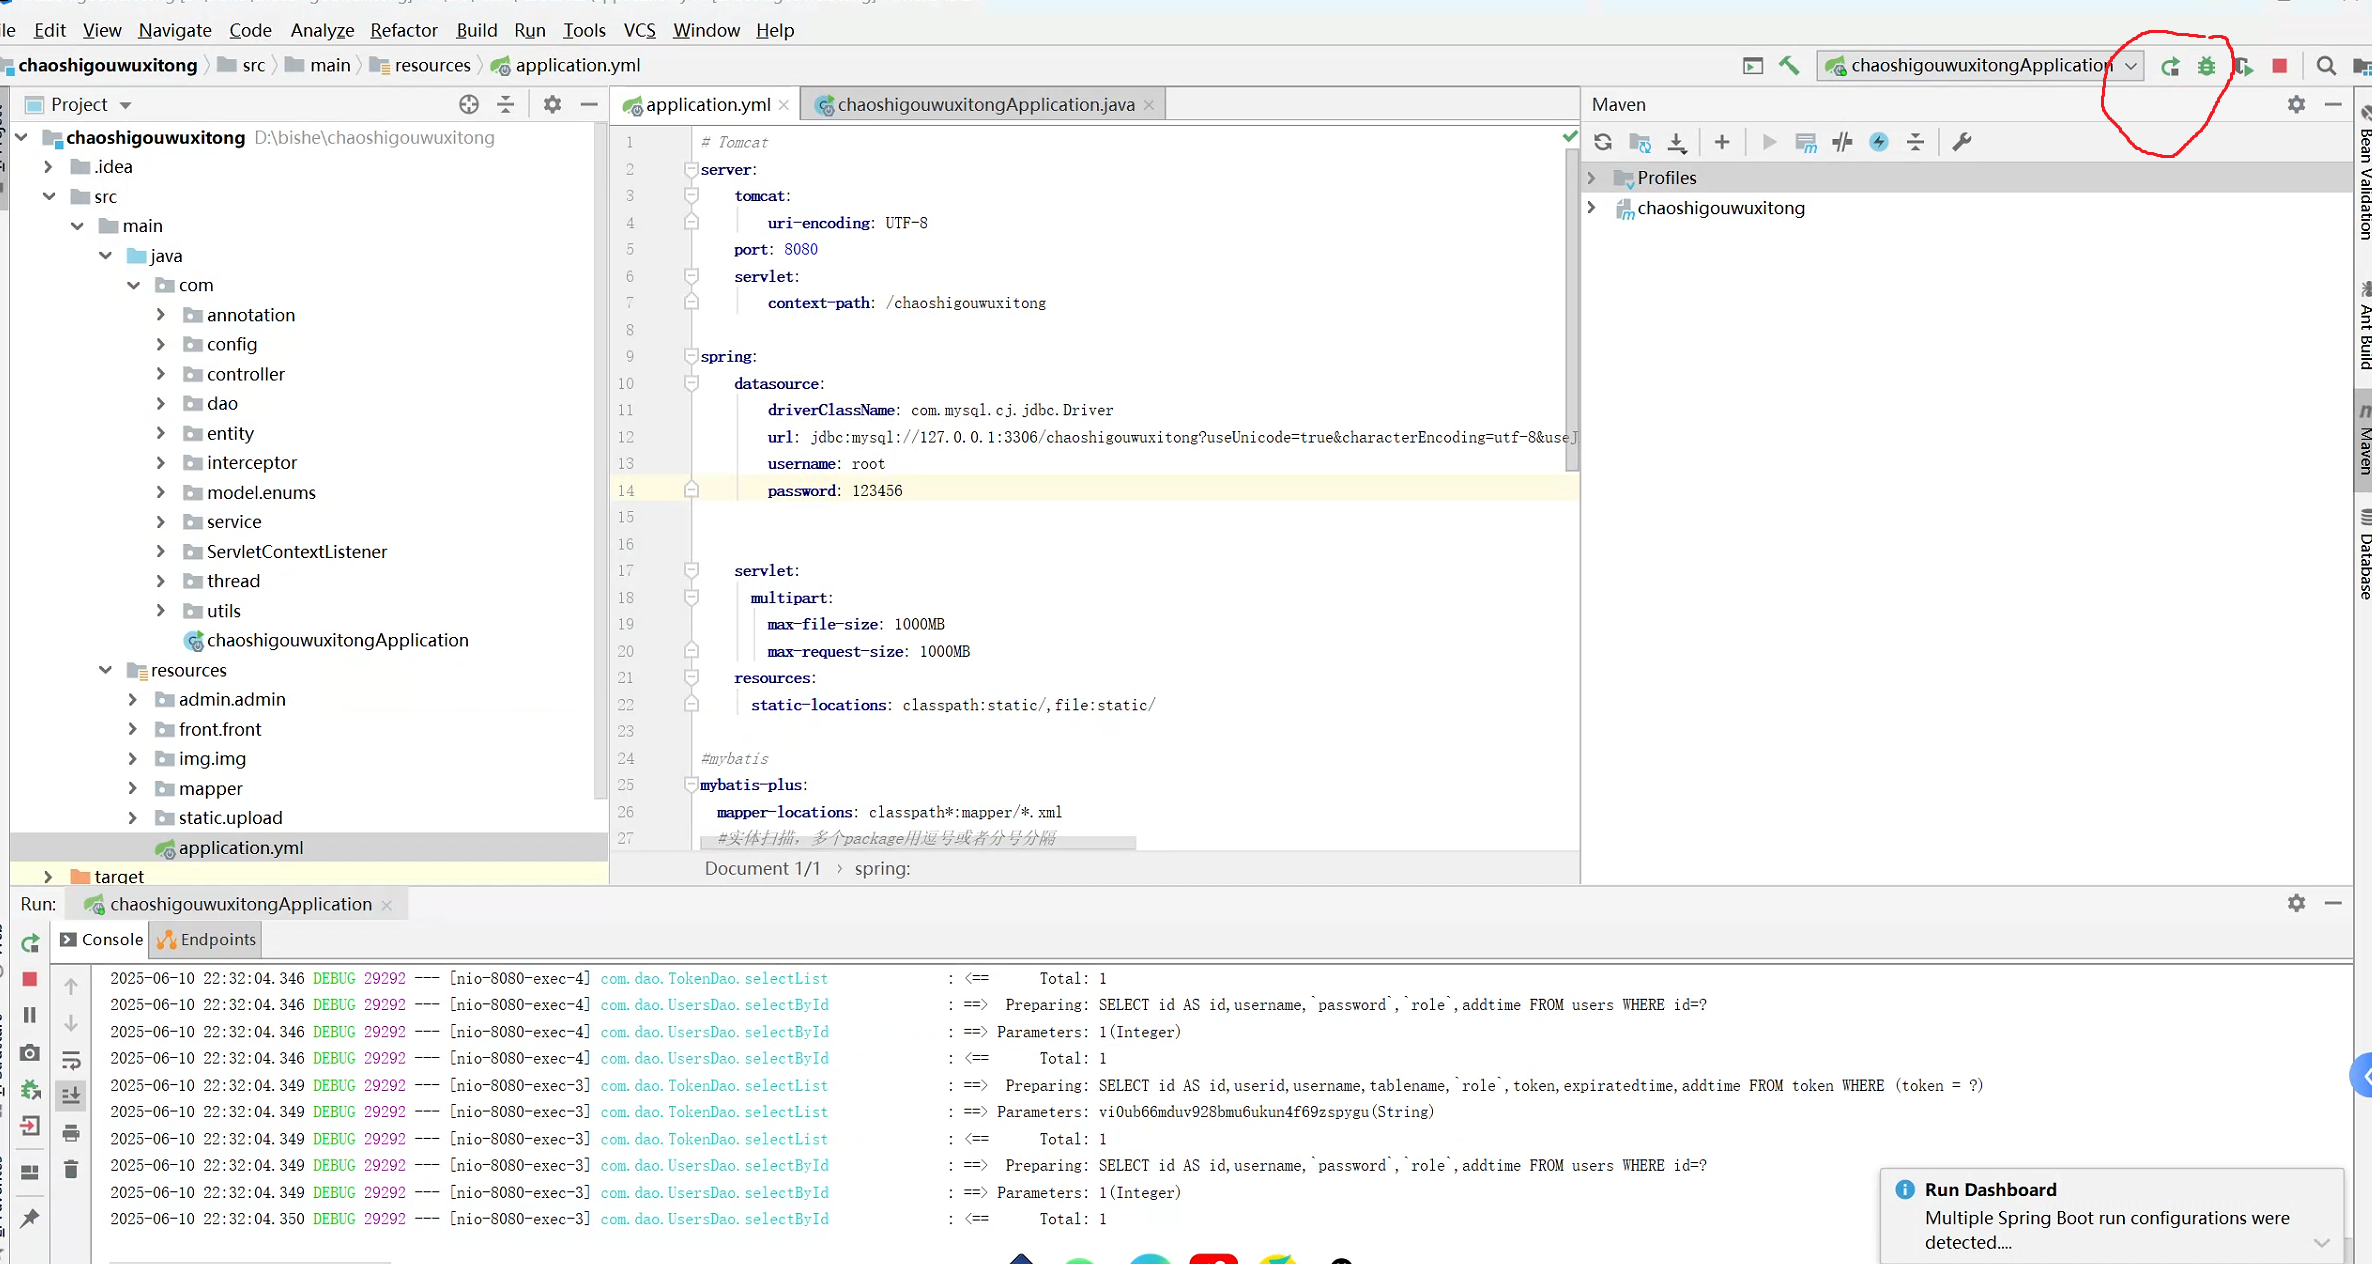Fold the spring block at line 9
2372x1264 pixels.
(691, 356)
